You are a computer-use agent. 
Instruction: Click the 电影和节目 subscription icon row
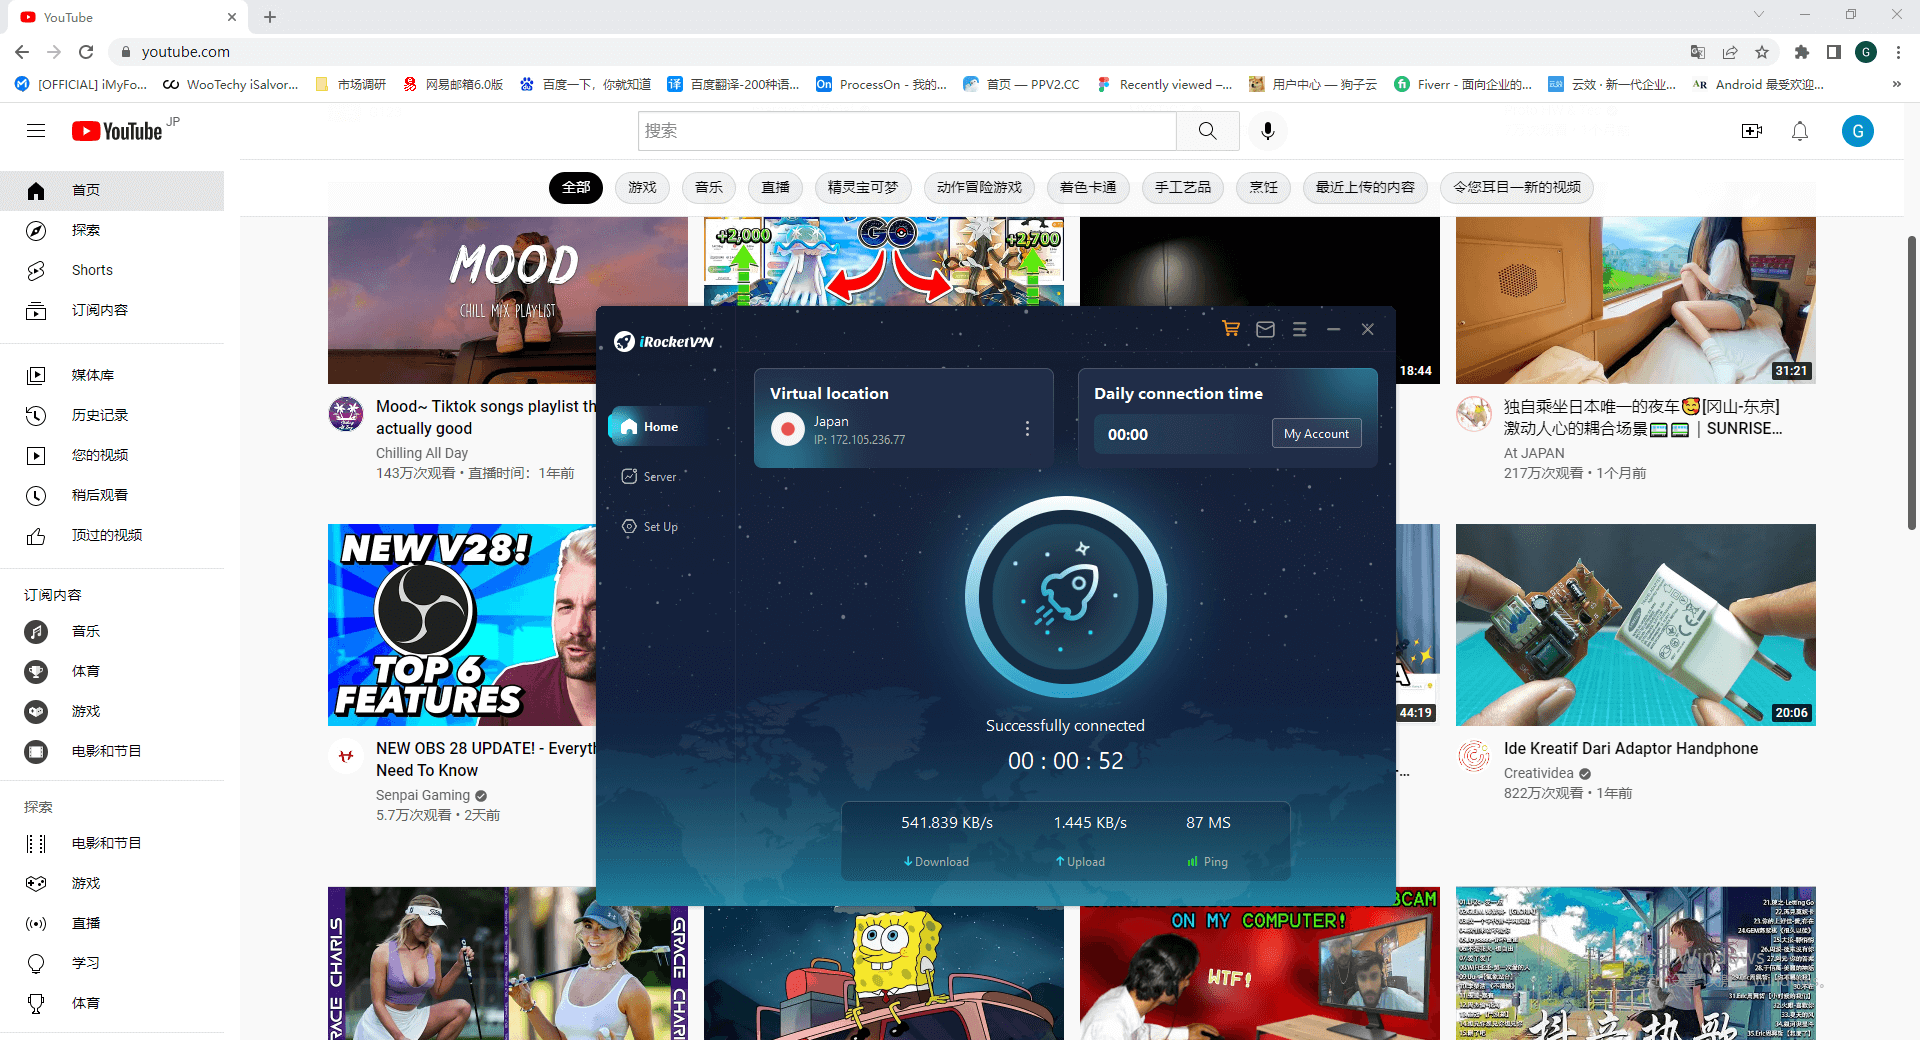[x=112, y=751]
